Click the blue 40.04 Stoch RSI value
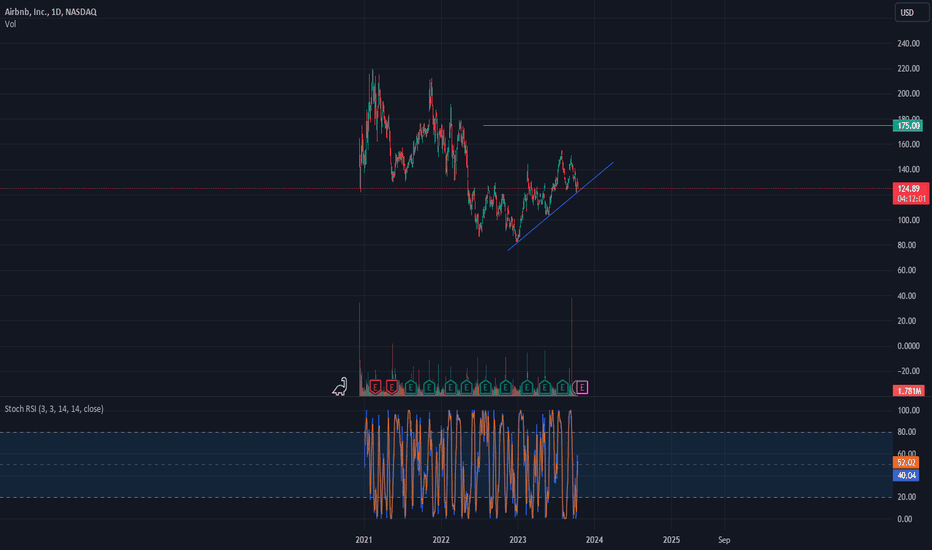Image resolution: width=932 pixels, height=550 pixels. coord(906,476)
